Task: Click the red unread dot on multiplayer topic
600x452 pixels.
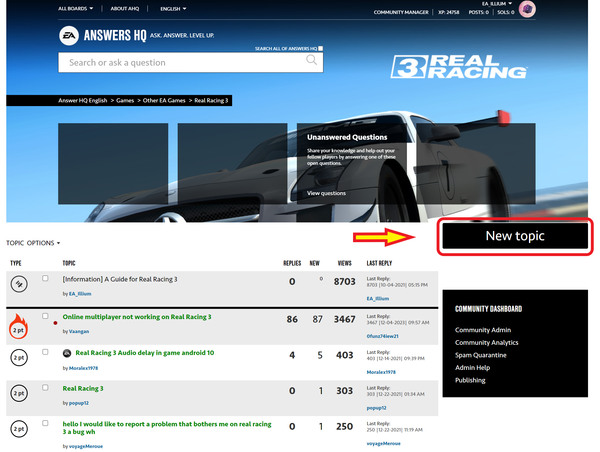Action: click(x=55, y=323)
